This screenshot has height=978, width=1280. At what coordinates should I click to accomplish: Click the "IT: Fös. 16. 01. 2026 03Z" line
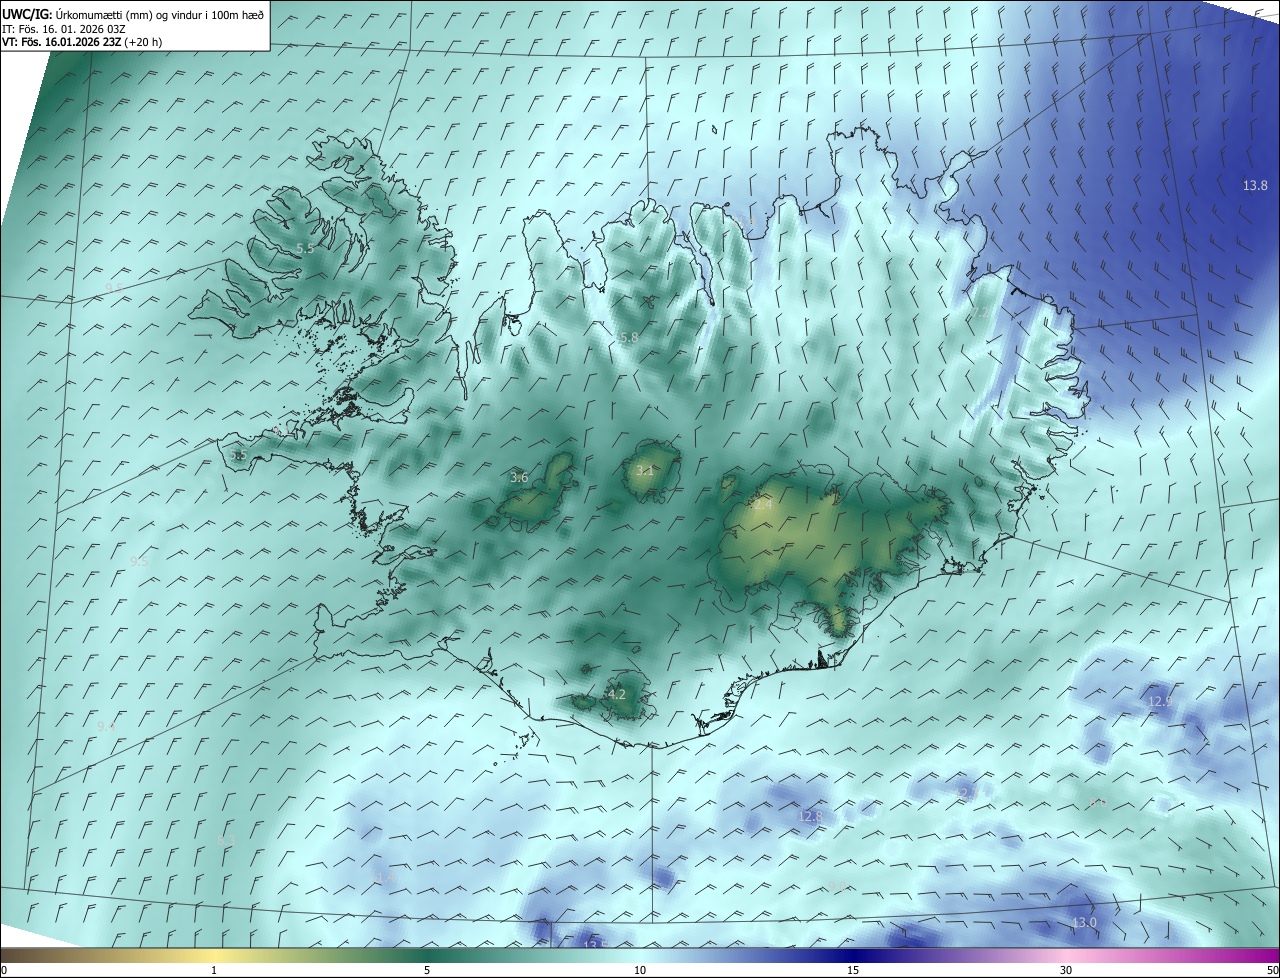64,29
